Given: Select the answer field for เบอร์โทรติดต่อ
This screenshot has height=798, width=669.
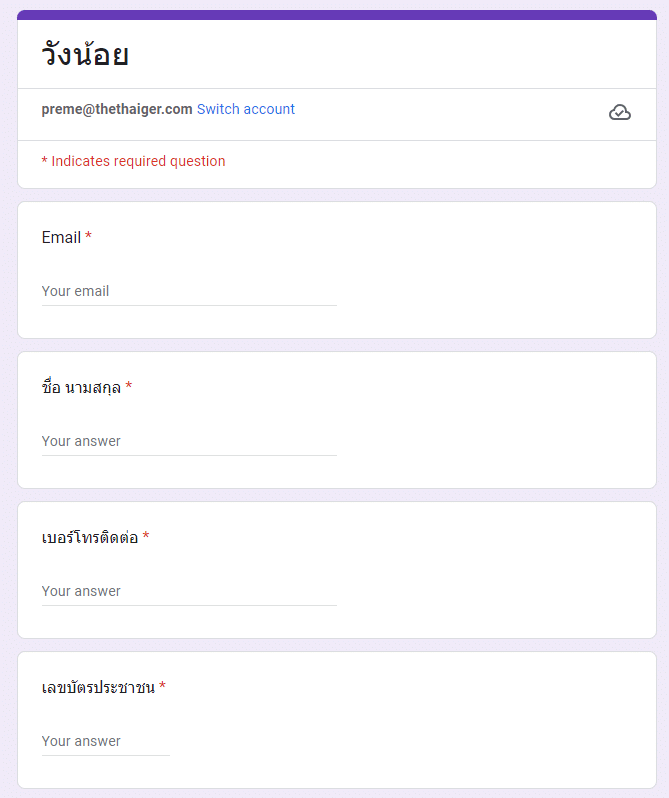Looking at the screenshot, I should click(189, 591).
